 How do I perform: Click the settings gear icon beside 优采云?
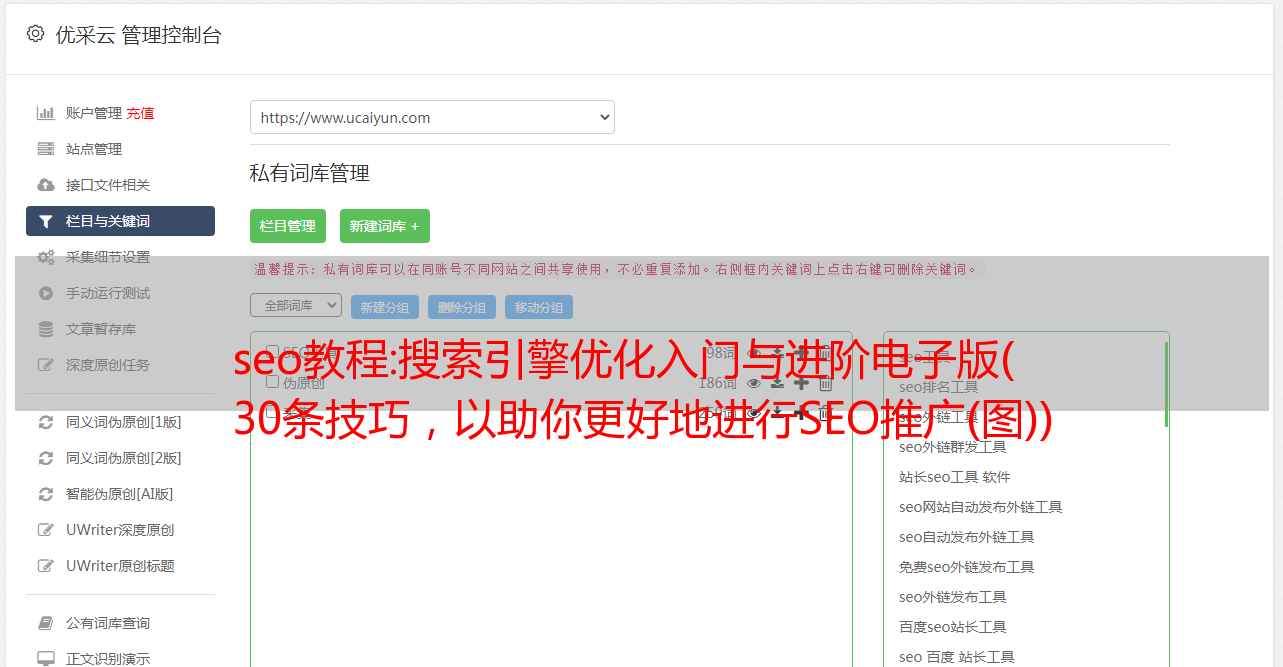point(35,33)
